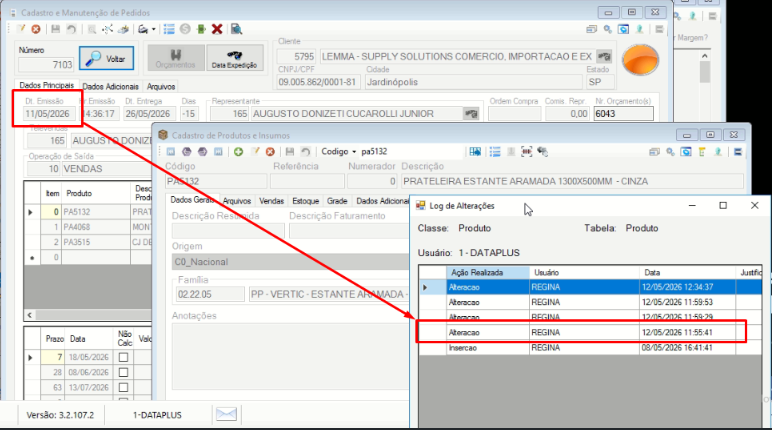Select the Insercao log row 08/05/2026
This screenshot has width=772, height=430.
click(x=590, y=348)
